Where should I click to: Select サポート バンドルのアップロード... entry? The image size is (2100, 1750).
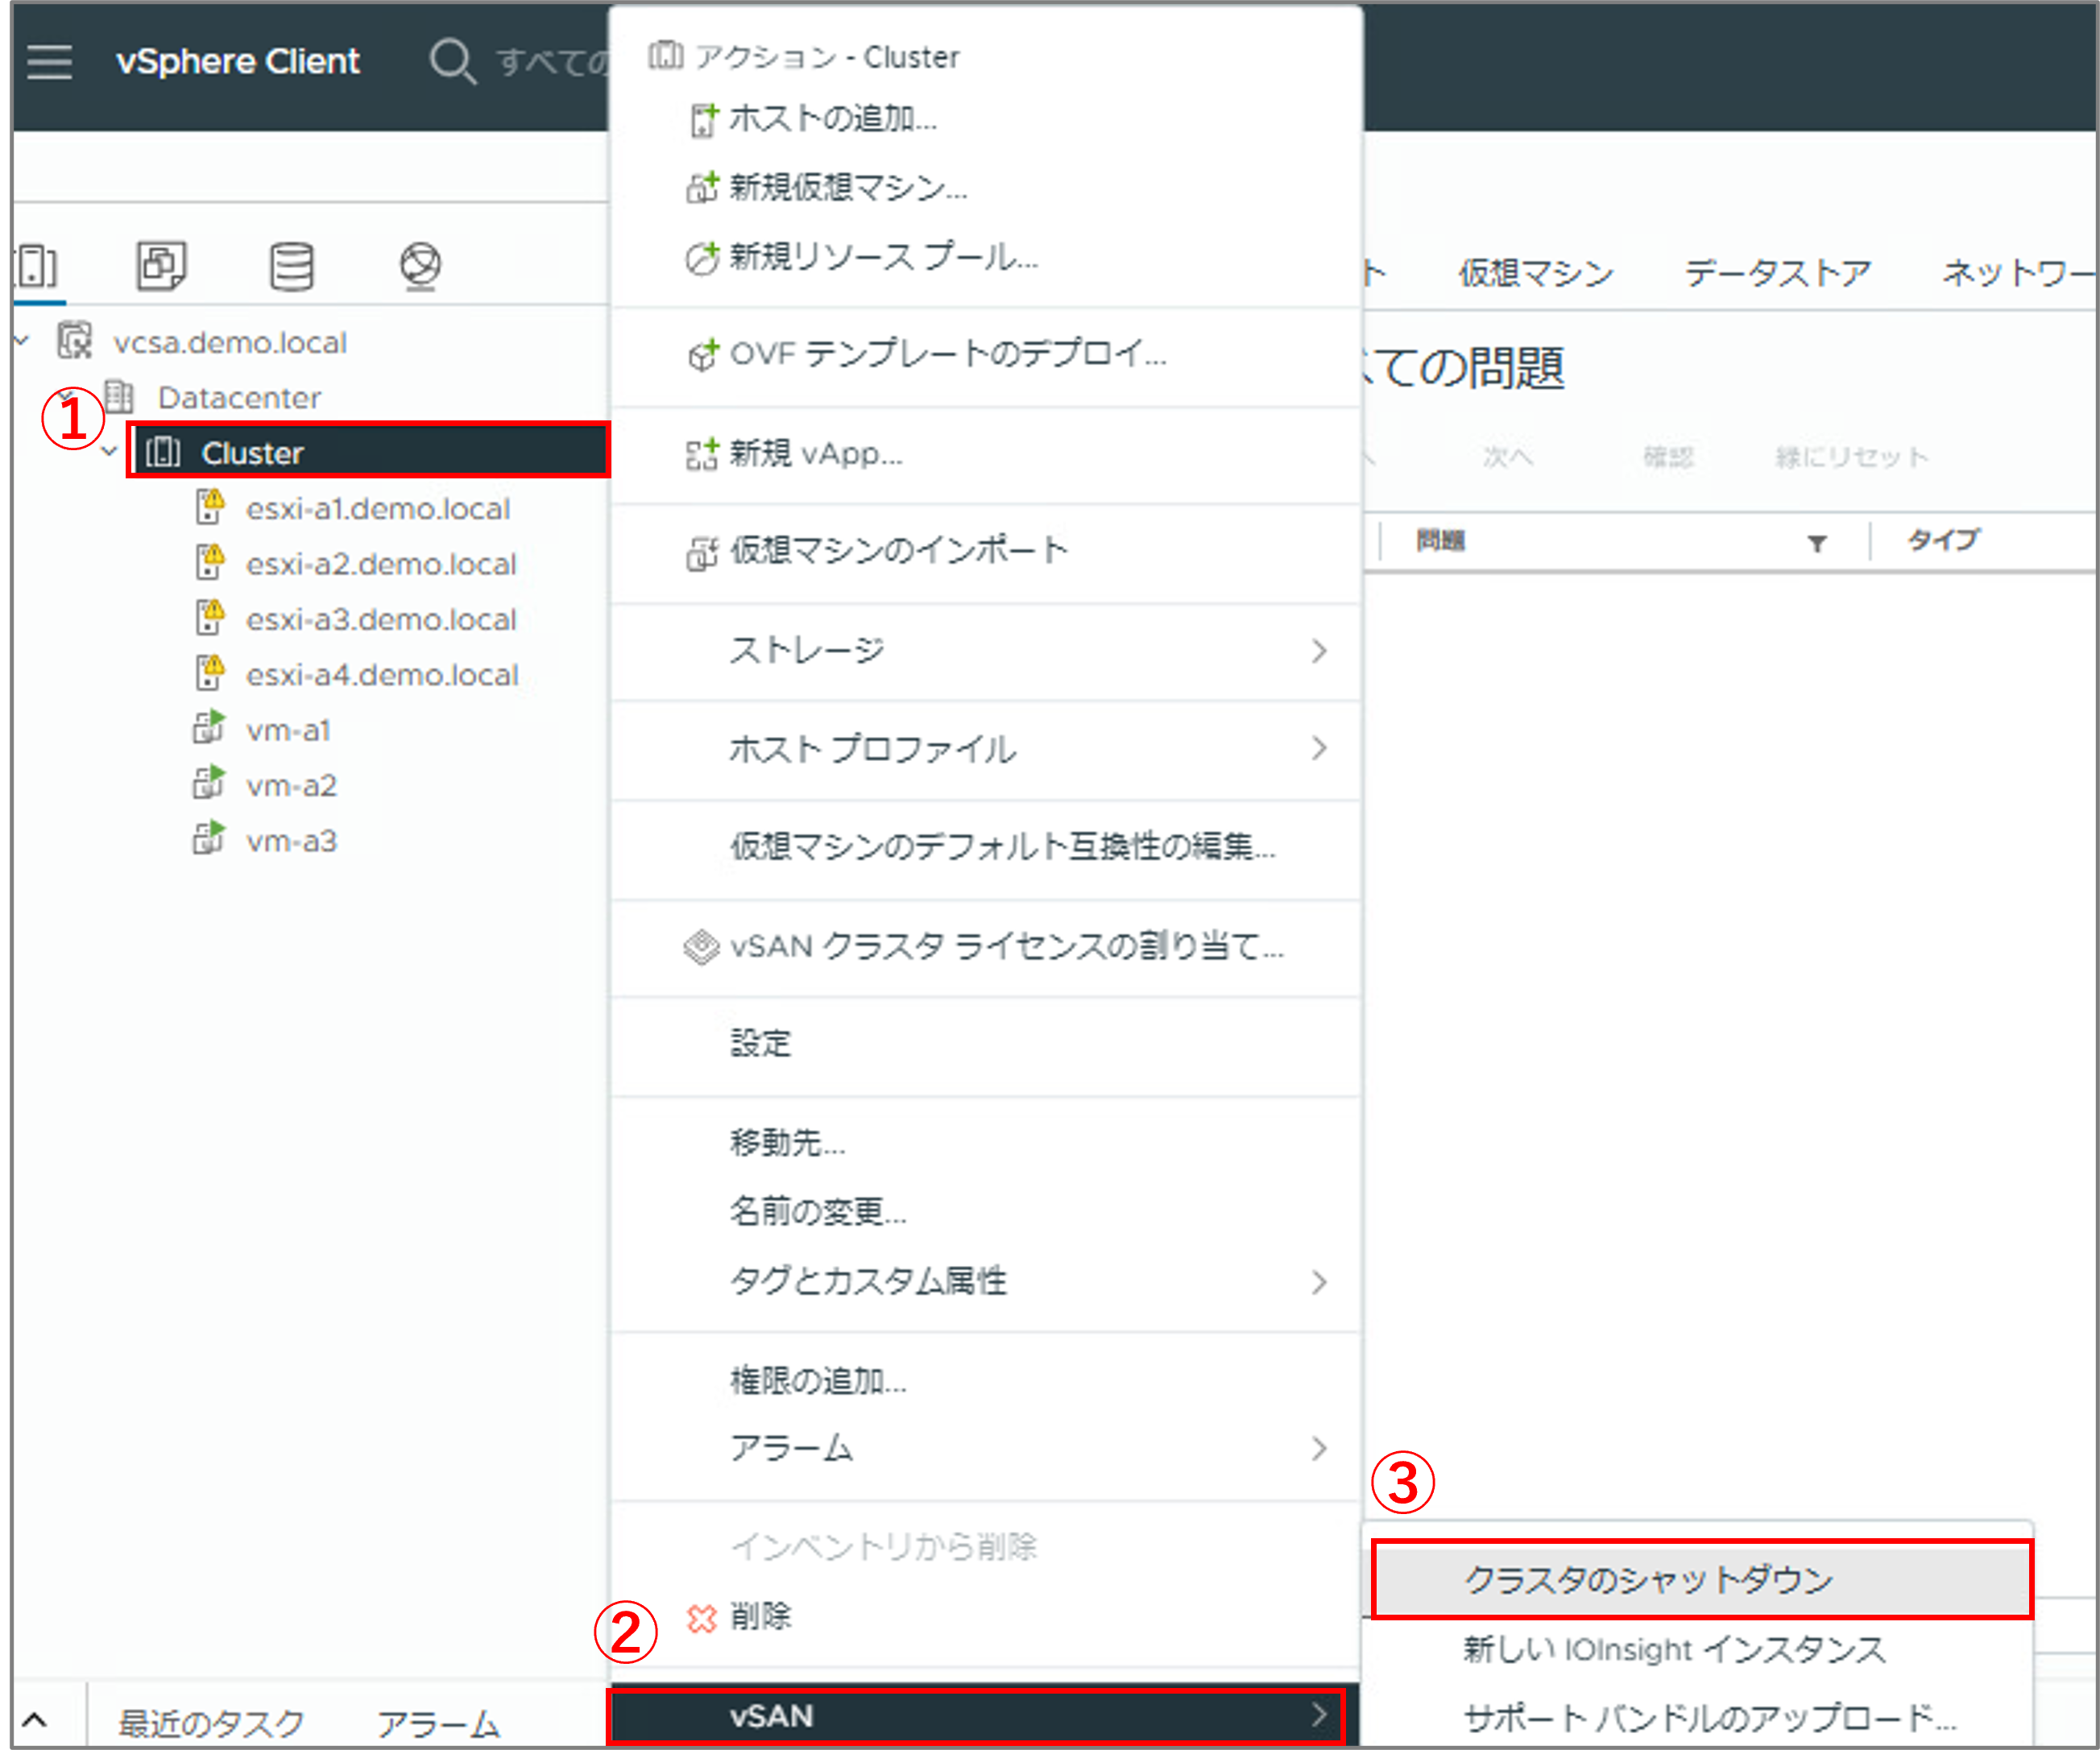[1709, 1718]
